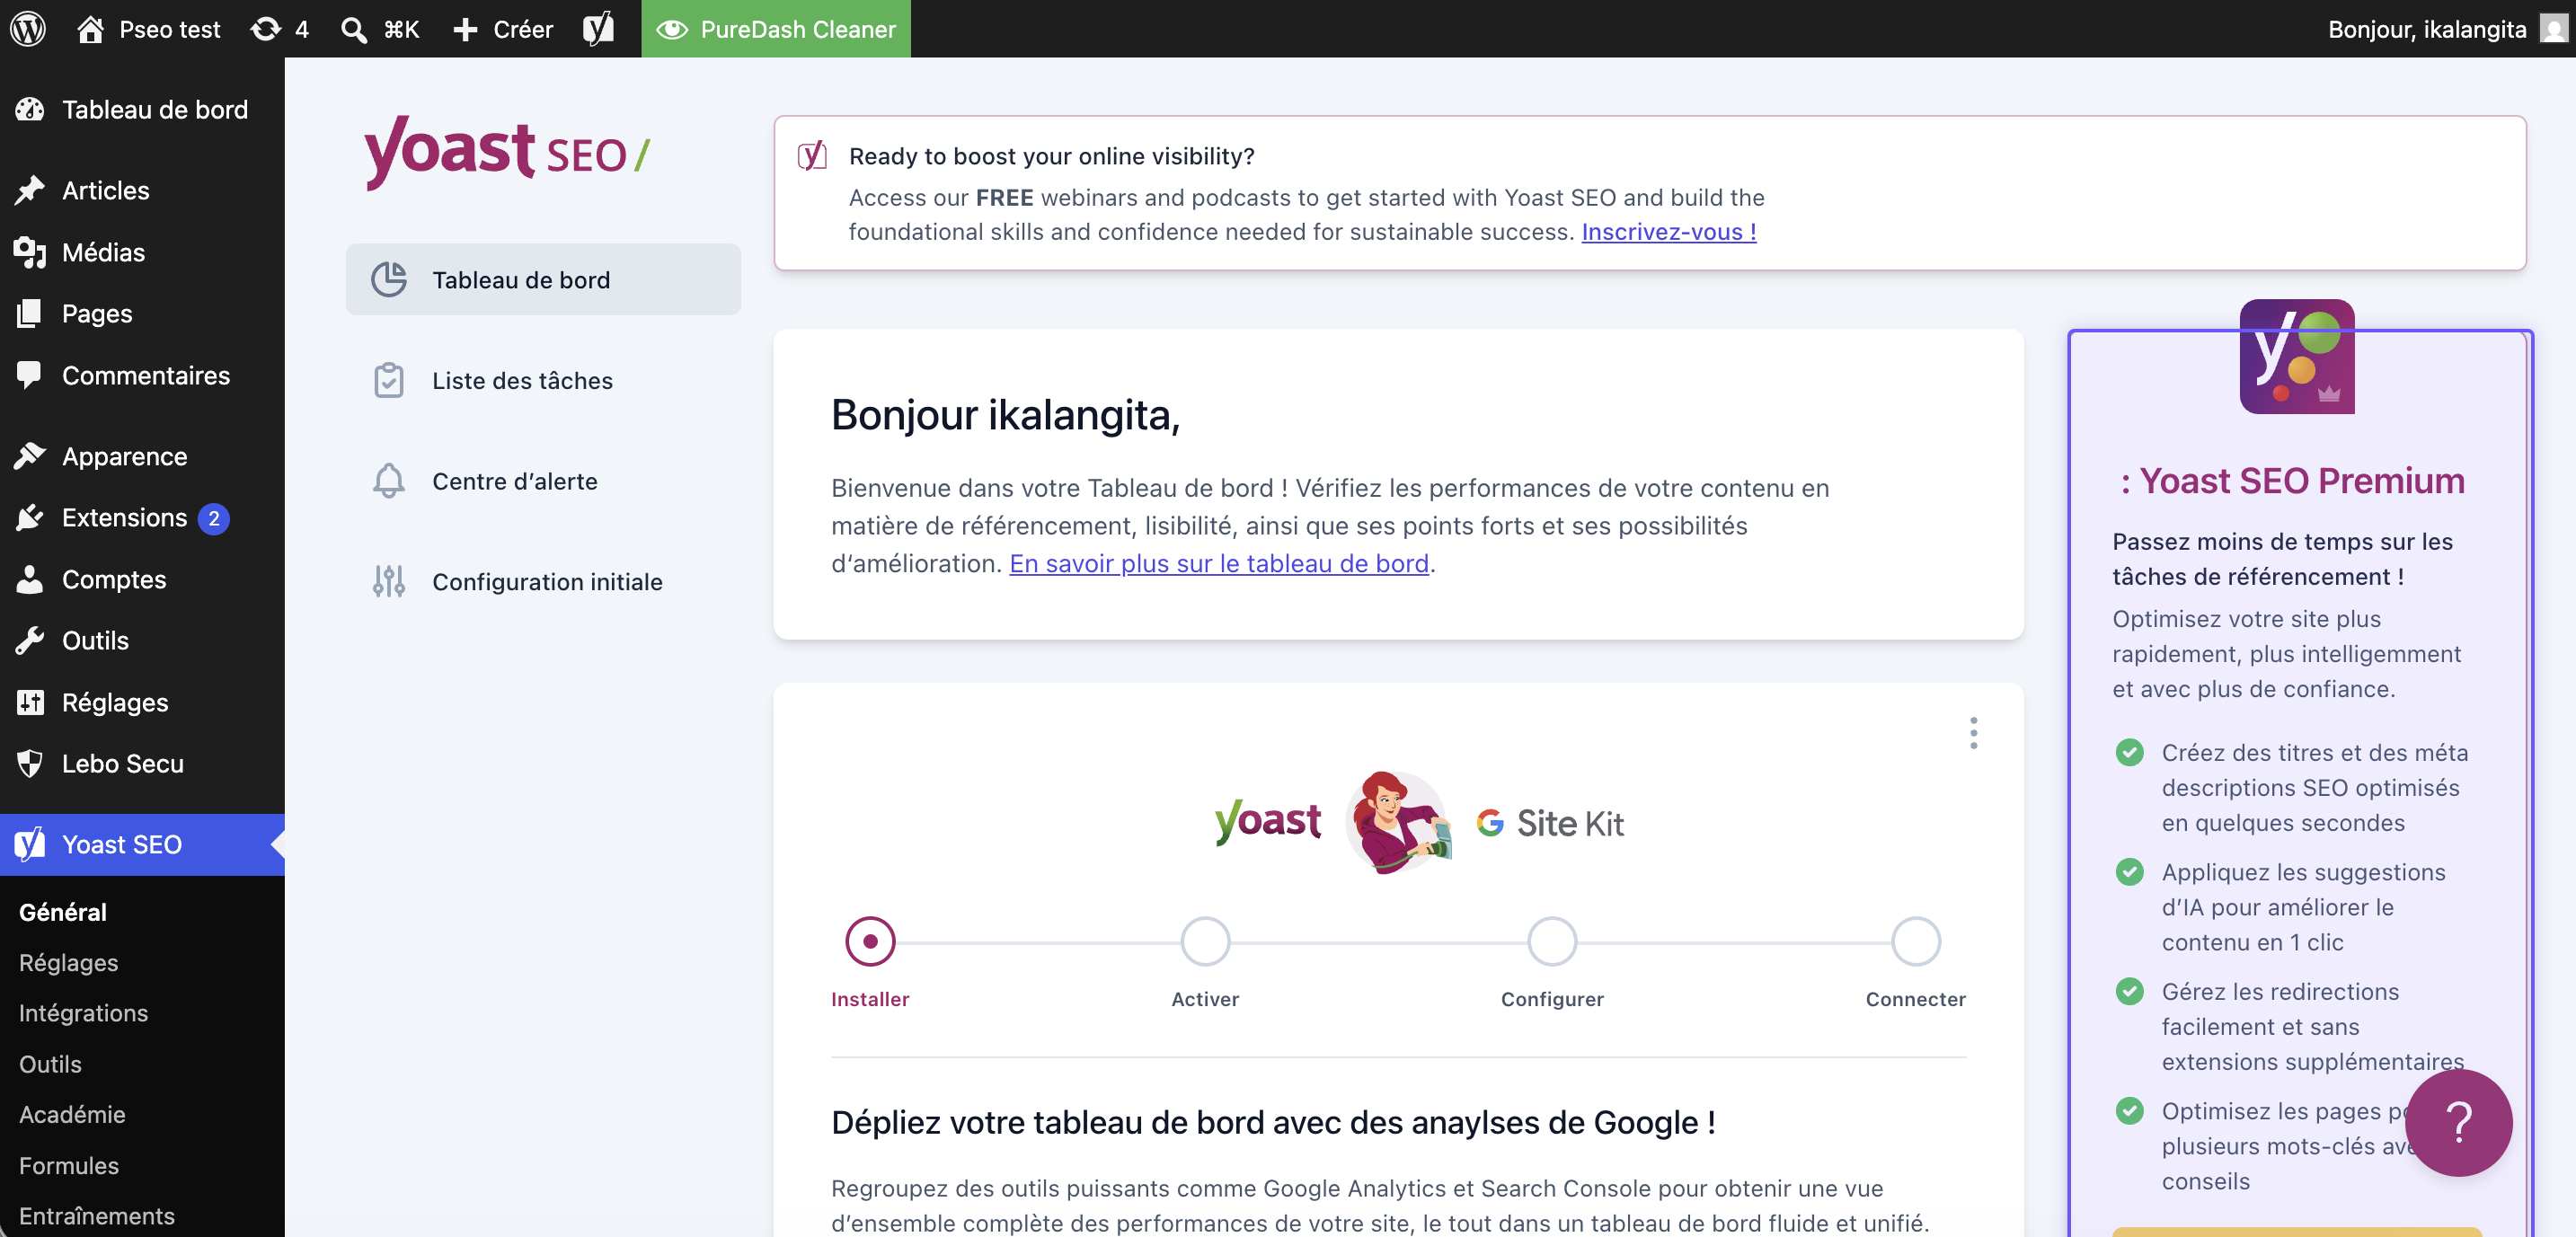Open the ⌘K search command
This screenshot has height=1237, width=2576.
click(380, 29)
